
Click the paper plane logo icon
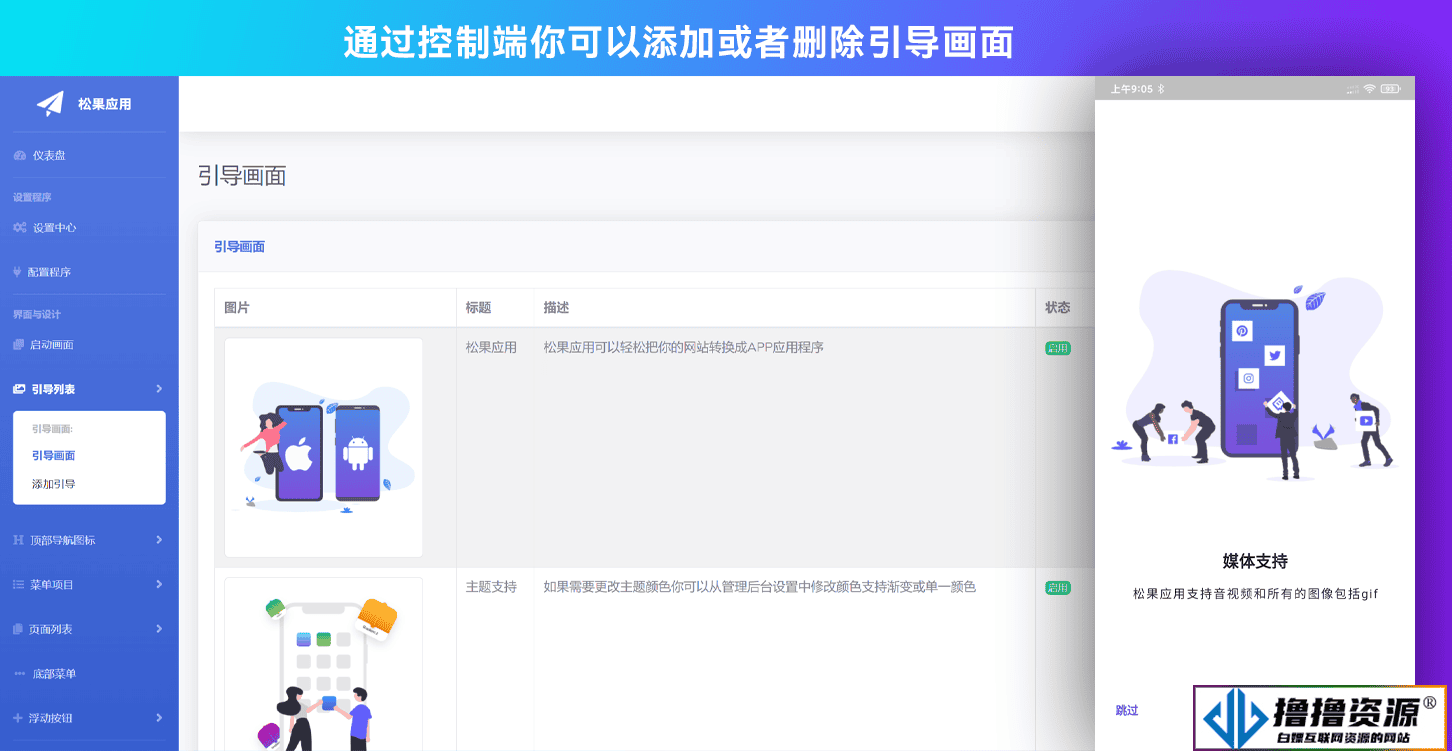[x=50, y=103]
